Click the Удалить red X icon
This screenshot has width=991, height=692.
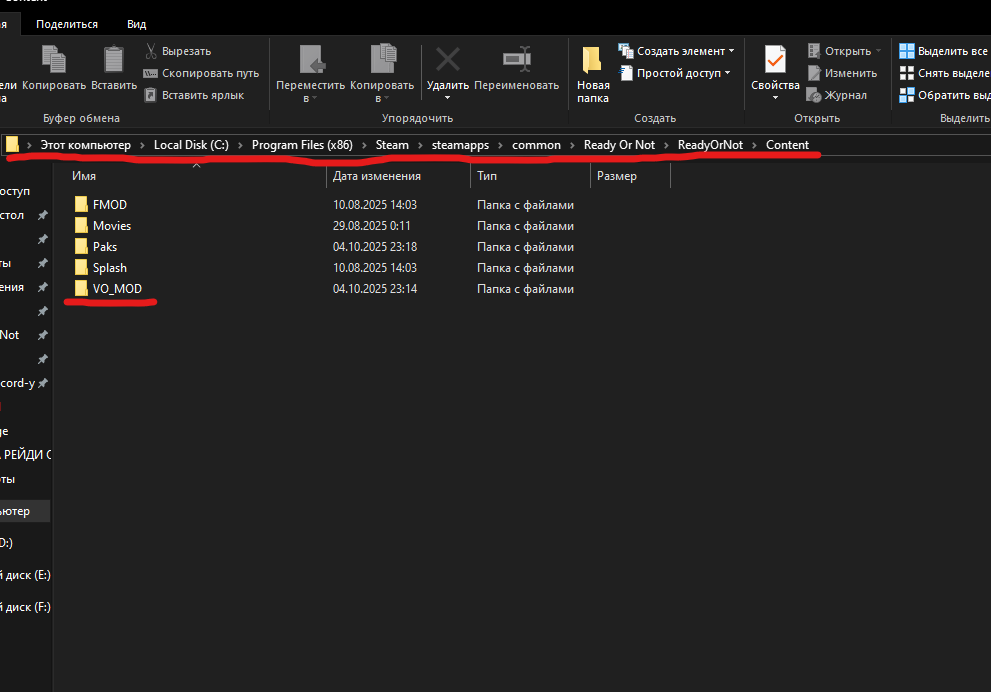(x=447, y=60)
